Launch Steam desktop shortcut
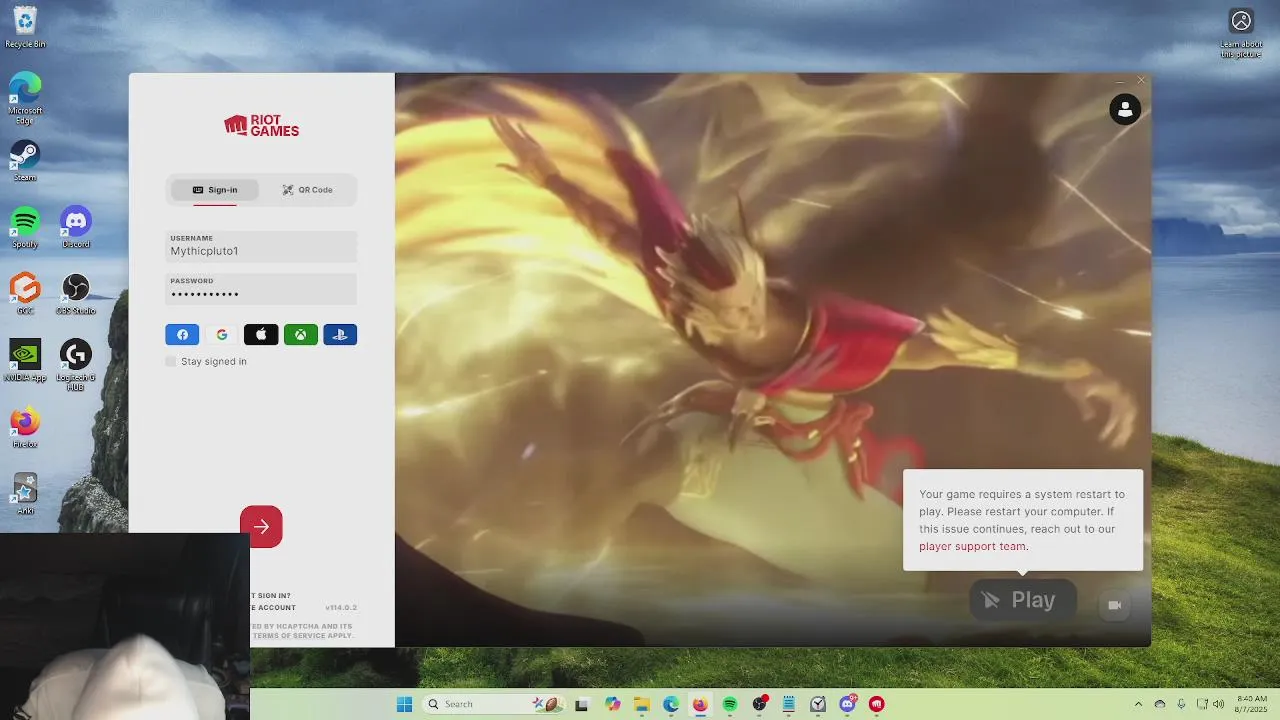The width and height of the screenshot is (1280, 720). pos(25,161)
